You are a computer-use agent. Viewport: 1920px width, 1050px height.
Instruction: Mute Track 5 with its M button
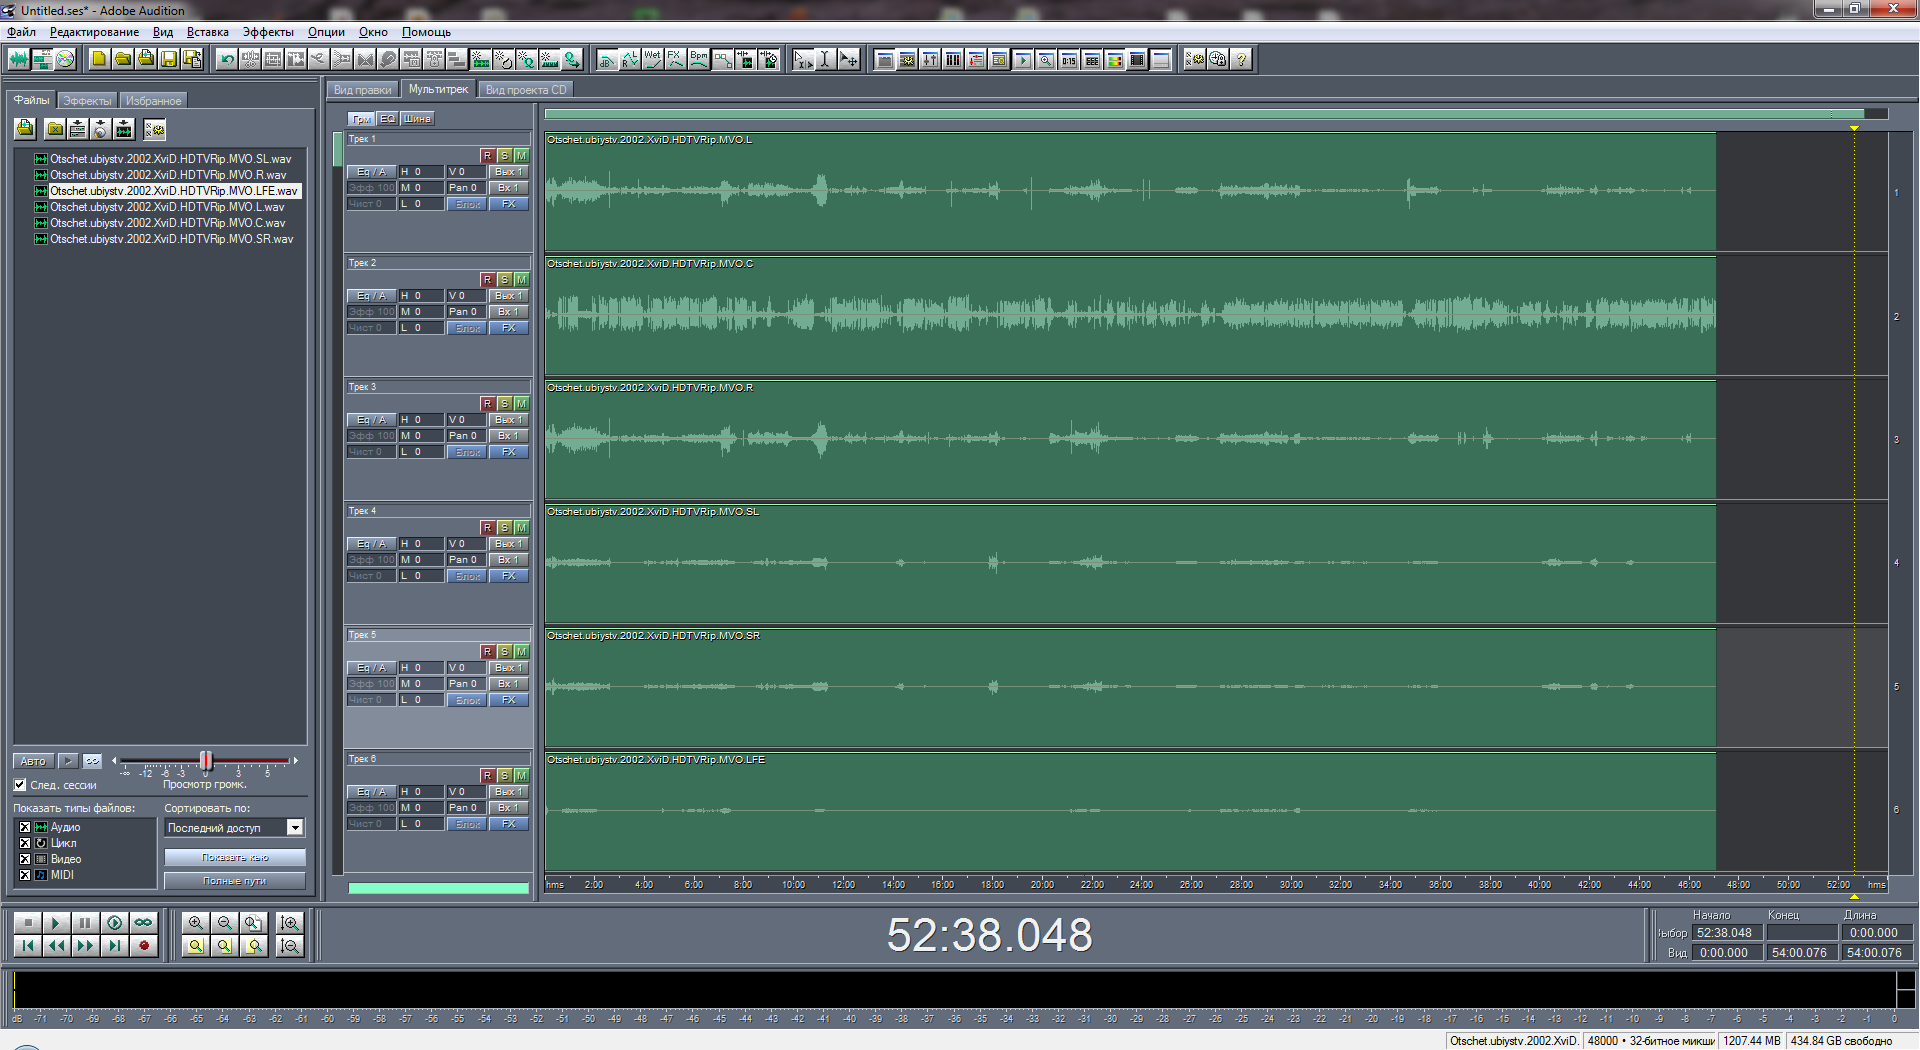coord(521,652)
